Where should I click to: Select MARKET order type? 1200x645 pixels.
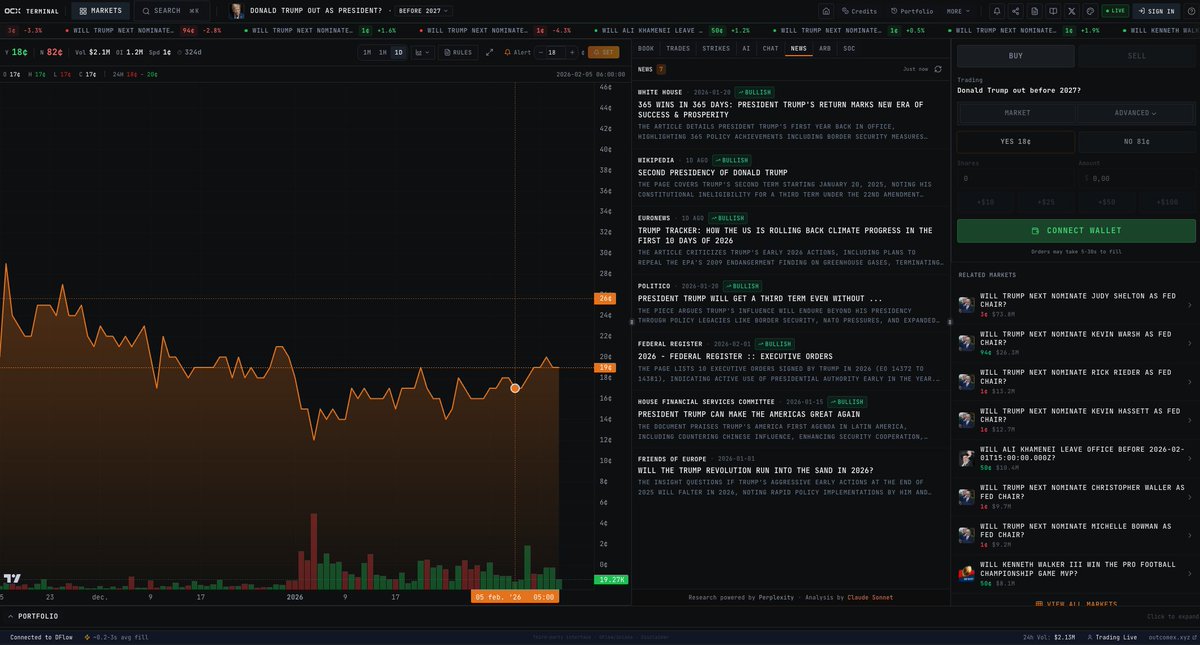[x=1017, y=113]
